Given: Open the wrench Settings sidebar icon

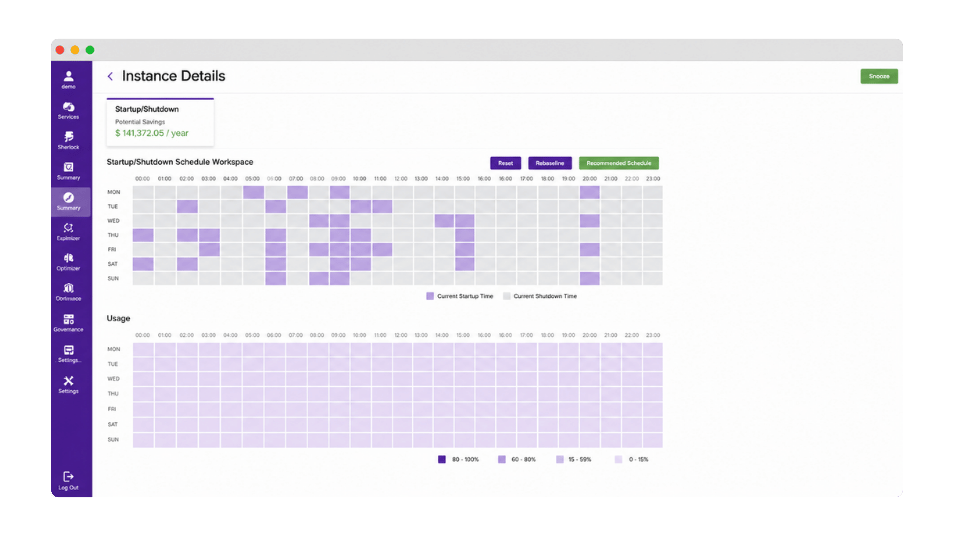Looking at the screenshot, I should point(69,381).
